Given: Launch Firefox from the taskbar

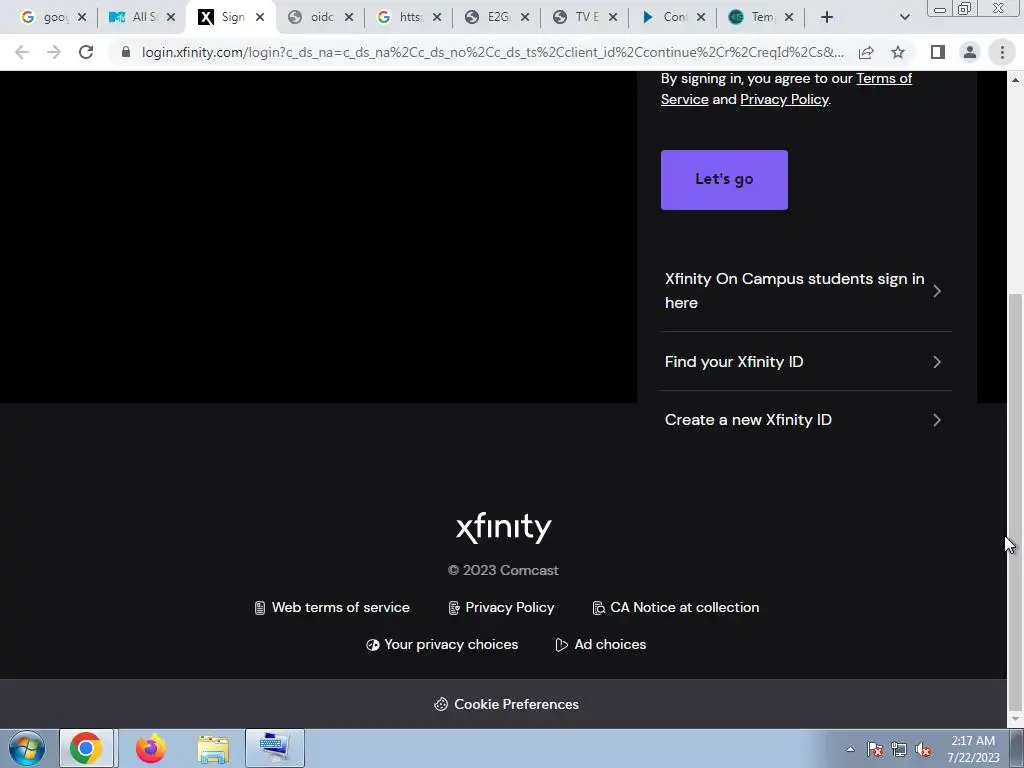Looking at the screenshot, I should coord(150,748).
